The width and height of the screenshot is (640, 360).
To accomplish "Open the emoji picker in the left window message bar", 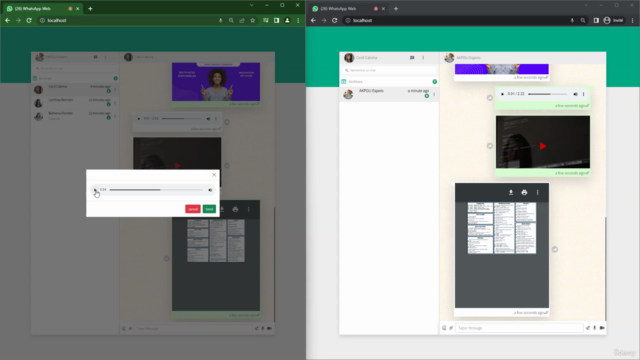I will pyautogui.click(x=124, y=328).
